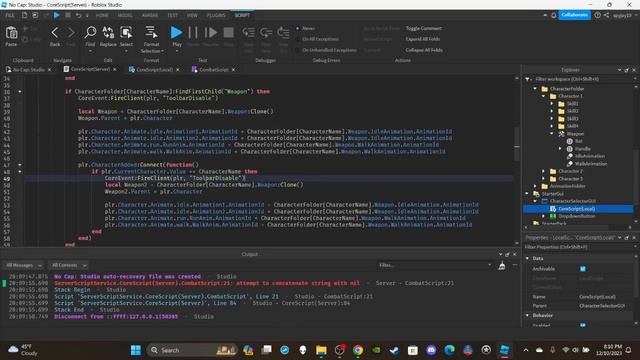The image size is (640, 360).
Task: Switch to the CombatScript editor tab
Action: [213, 70]
